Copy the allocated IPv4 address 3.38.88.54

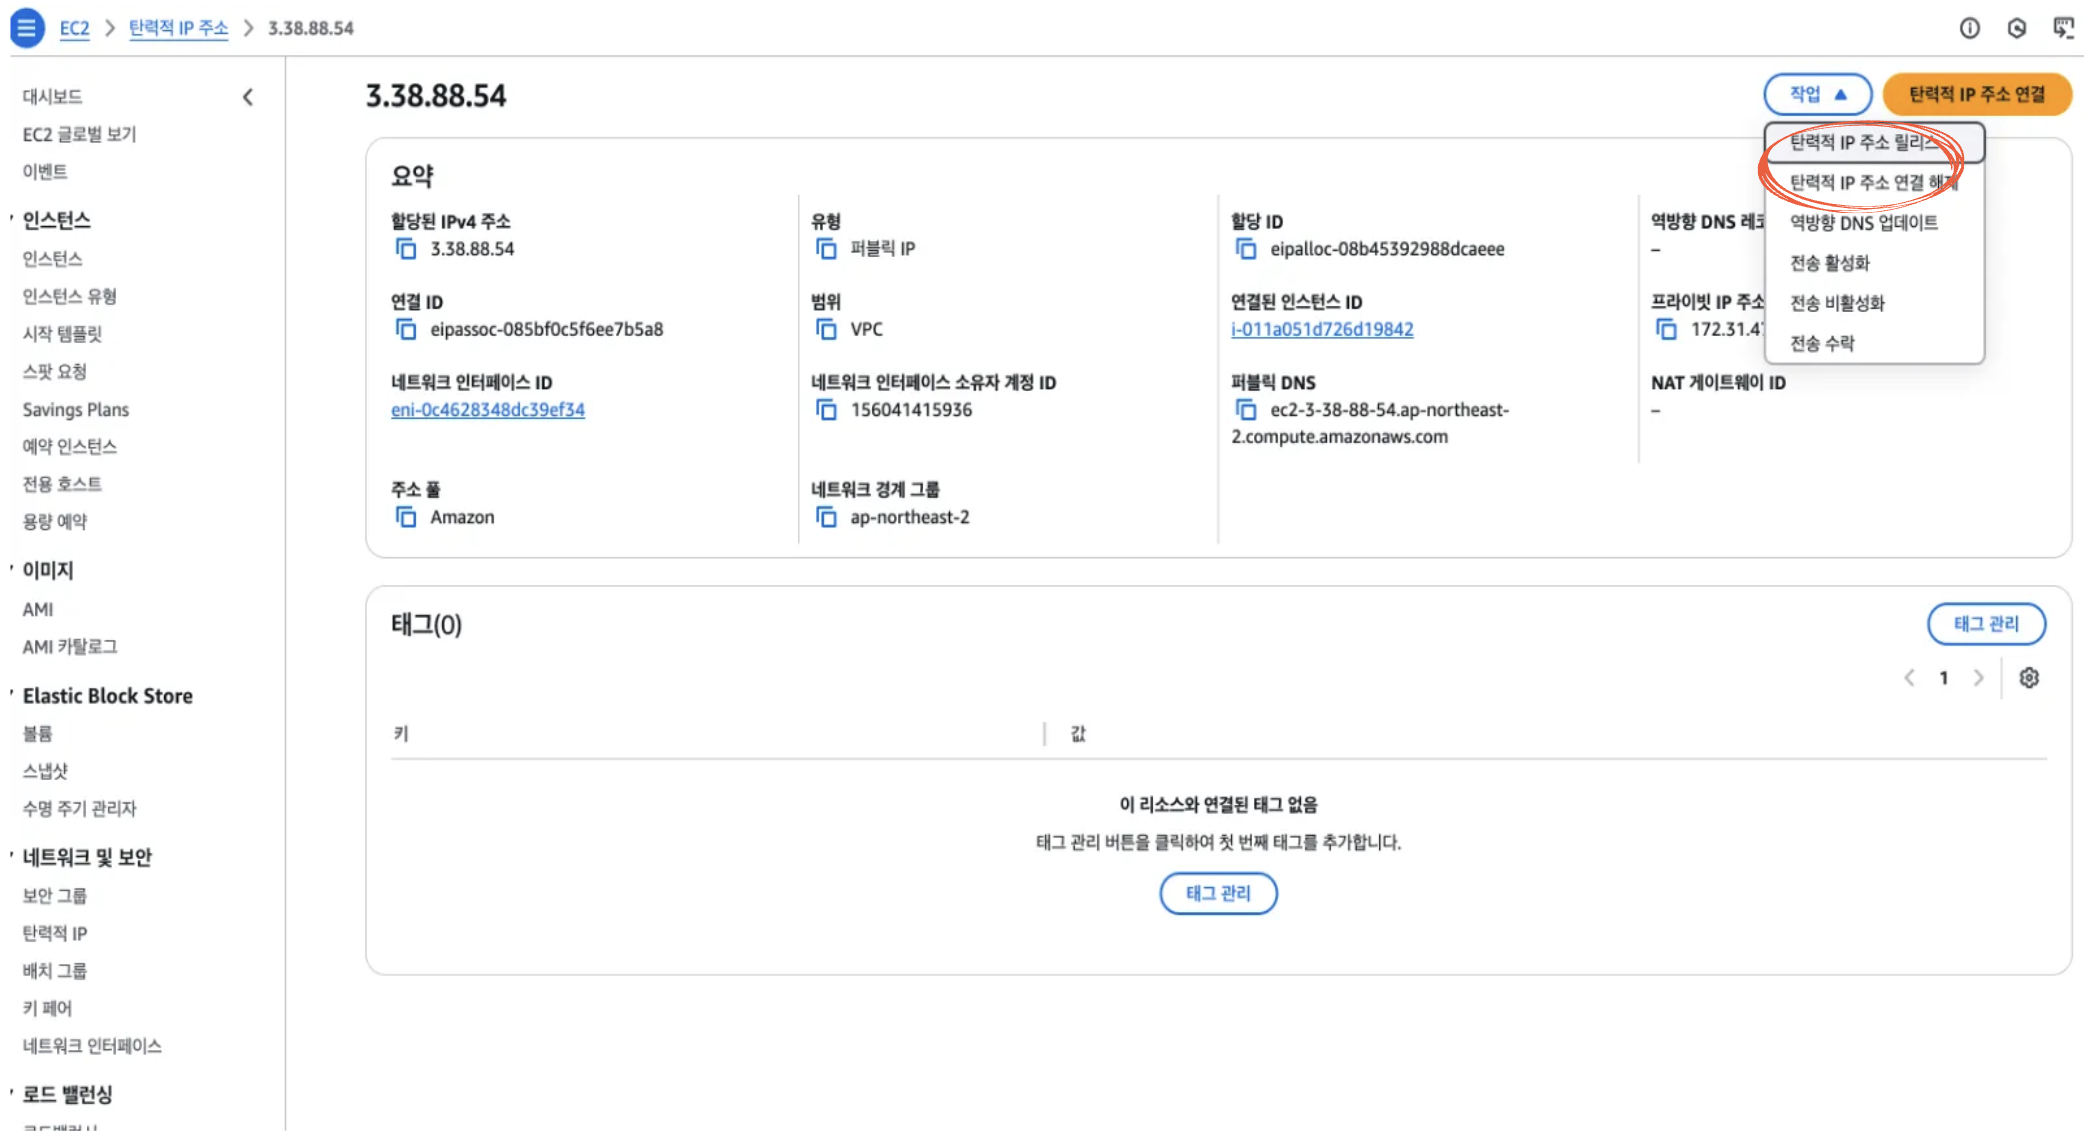click(405, 249)
